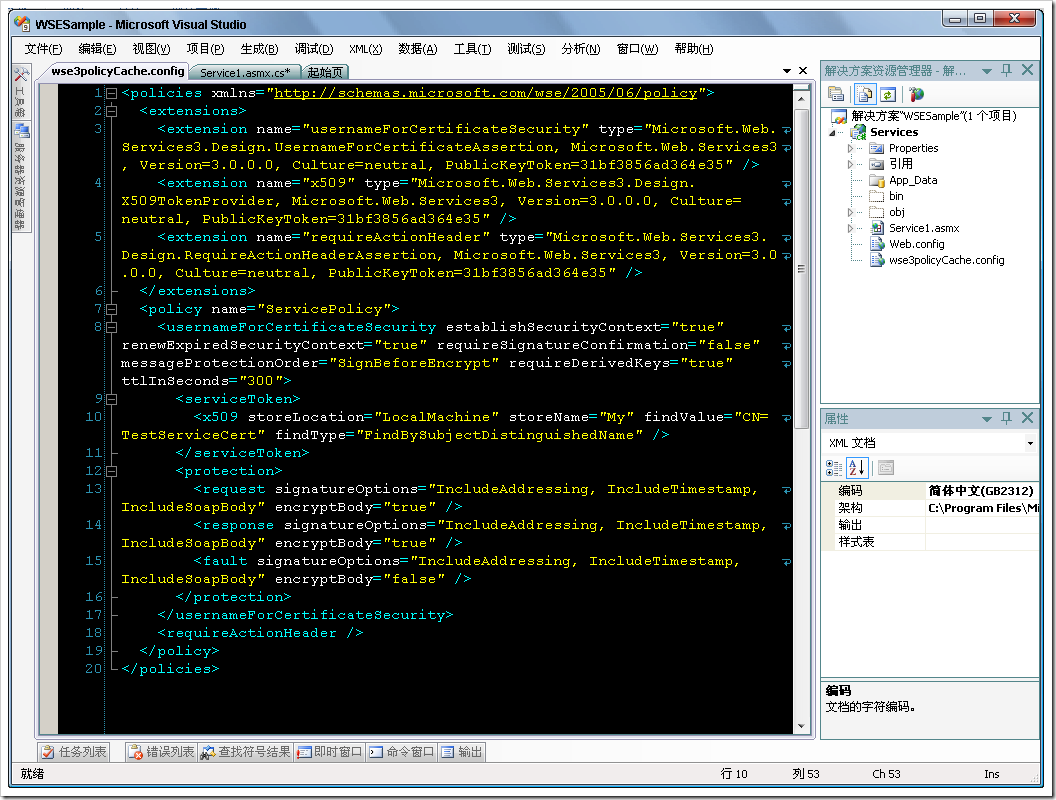
Task: Select wse3policyCache.config in Solution Explorer
Action: click(x=946, y=260)
